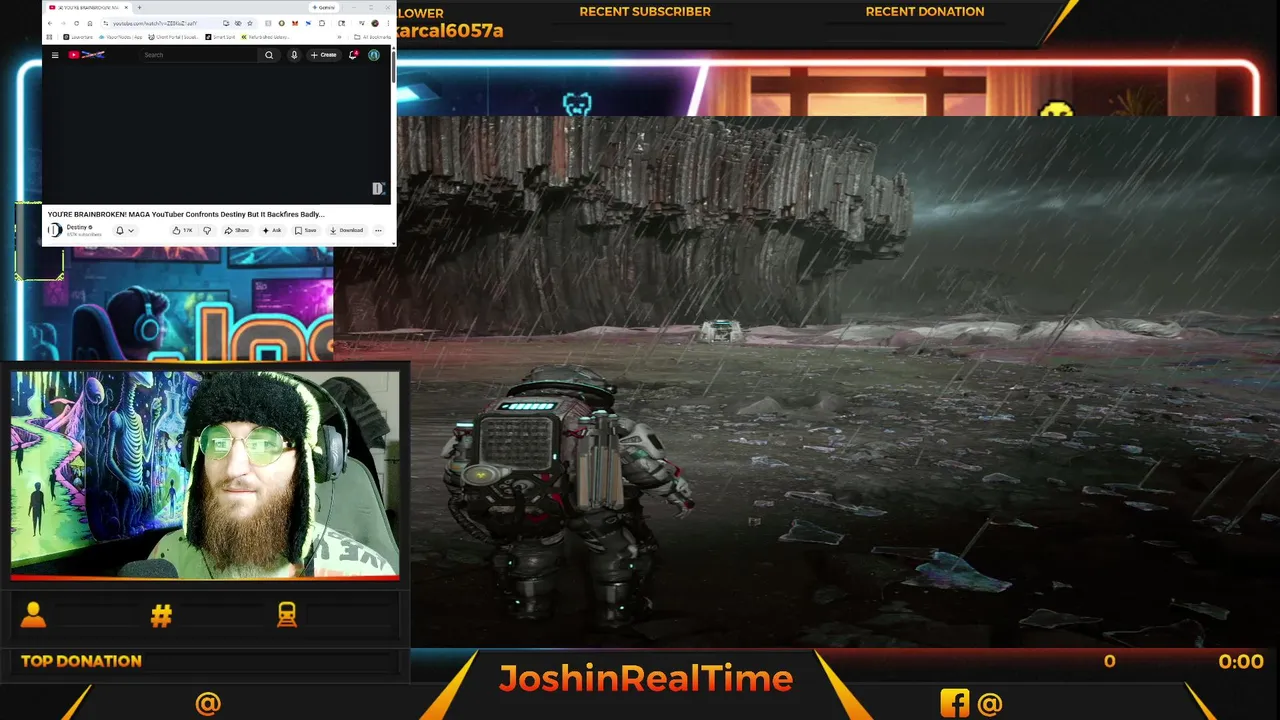Viewport: 1280px width, 720px height.
Task: Open the All Bookmarks folder
Action: tap(372, 37)
